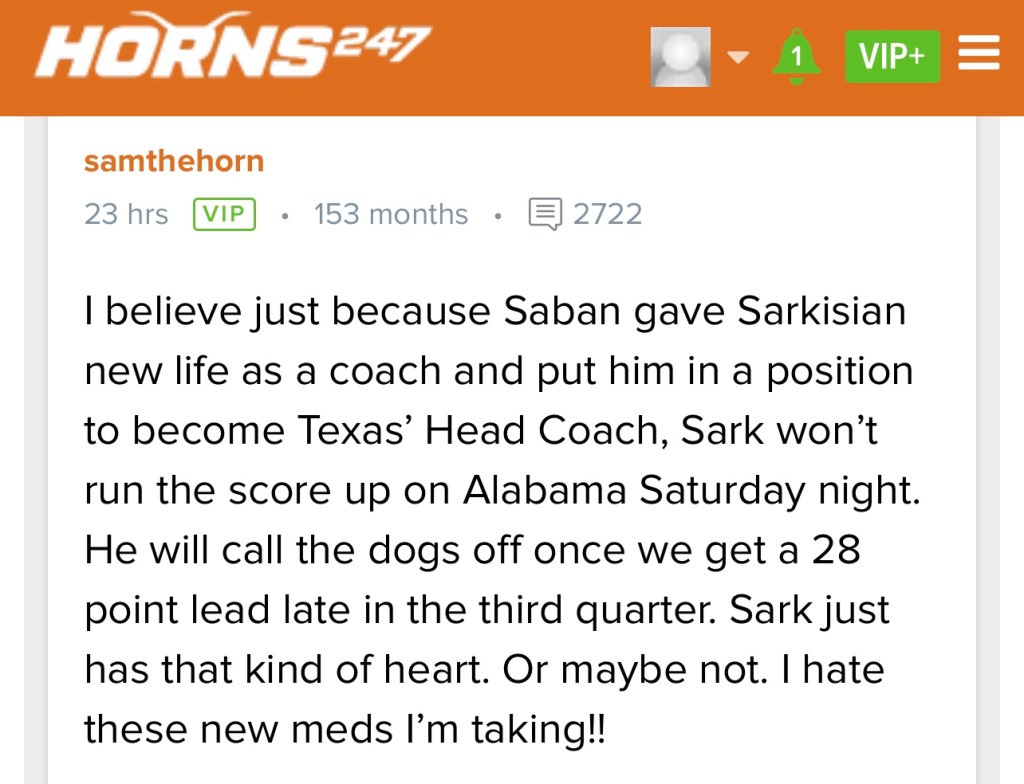
Task: Click the text 'these new meds I'm taking!!'
Action: point(345,729)
